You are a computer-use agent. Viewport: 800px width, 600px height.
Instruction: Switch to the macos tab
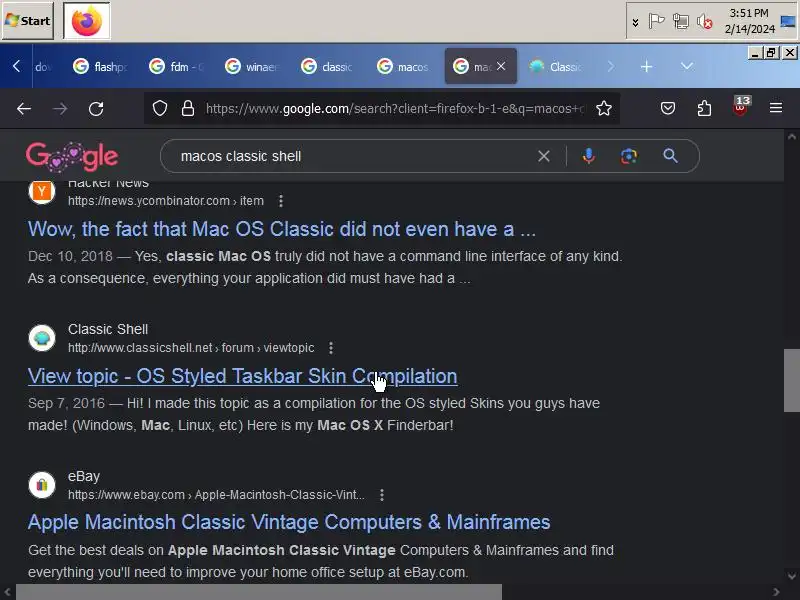404,66
